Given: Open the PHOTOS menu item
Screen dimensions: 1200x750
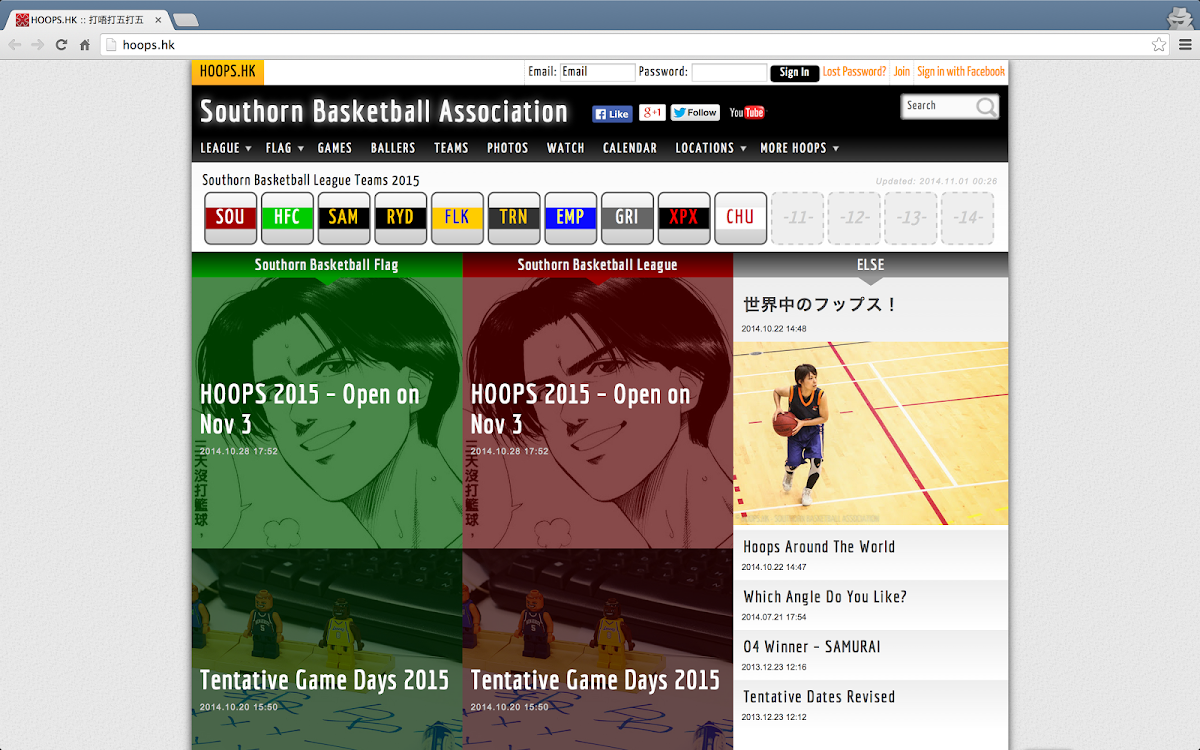Looking at the screenshot, I should 508,148.
